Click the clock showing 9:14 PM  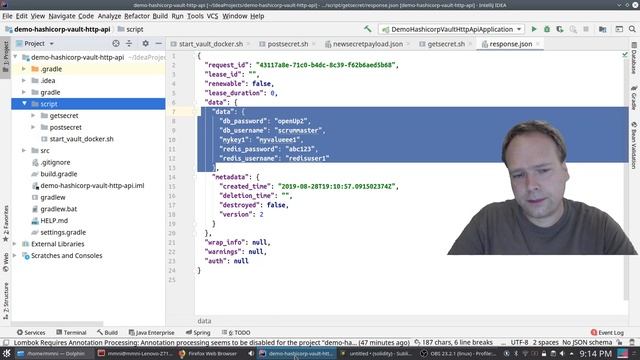(595, 353)
